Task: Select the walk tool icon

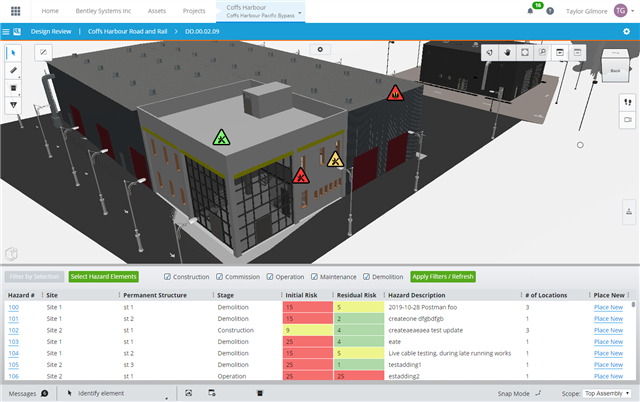Action: click(628, 102)
